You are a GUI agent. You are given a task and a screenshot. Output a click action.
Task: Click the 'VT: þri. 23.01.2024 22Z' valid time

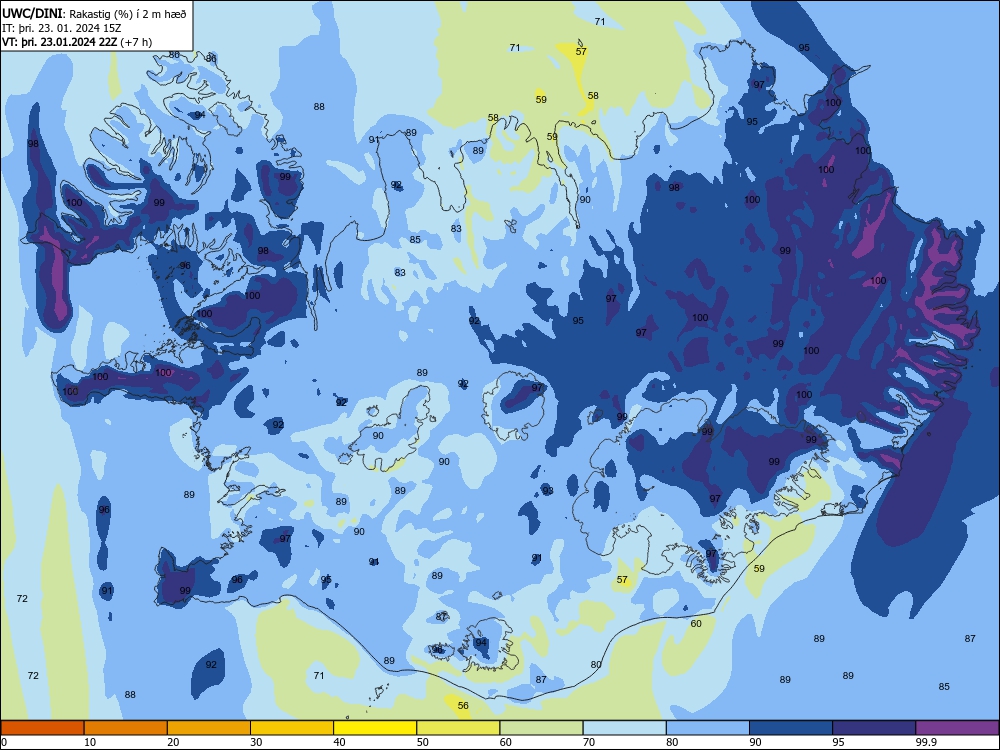pos(60,42)
